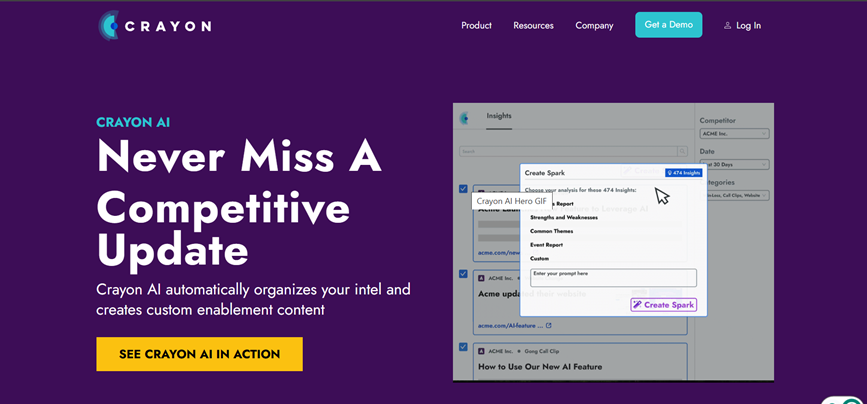This screenshot has height=404, width=867.
Task: Click the Enter your prompt here field
Action: 613,278
